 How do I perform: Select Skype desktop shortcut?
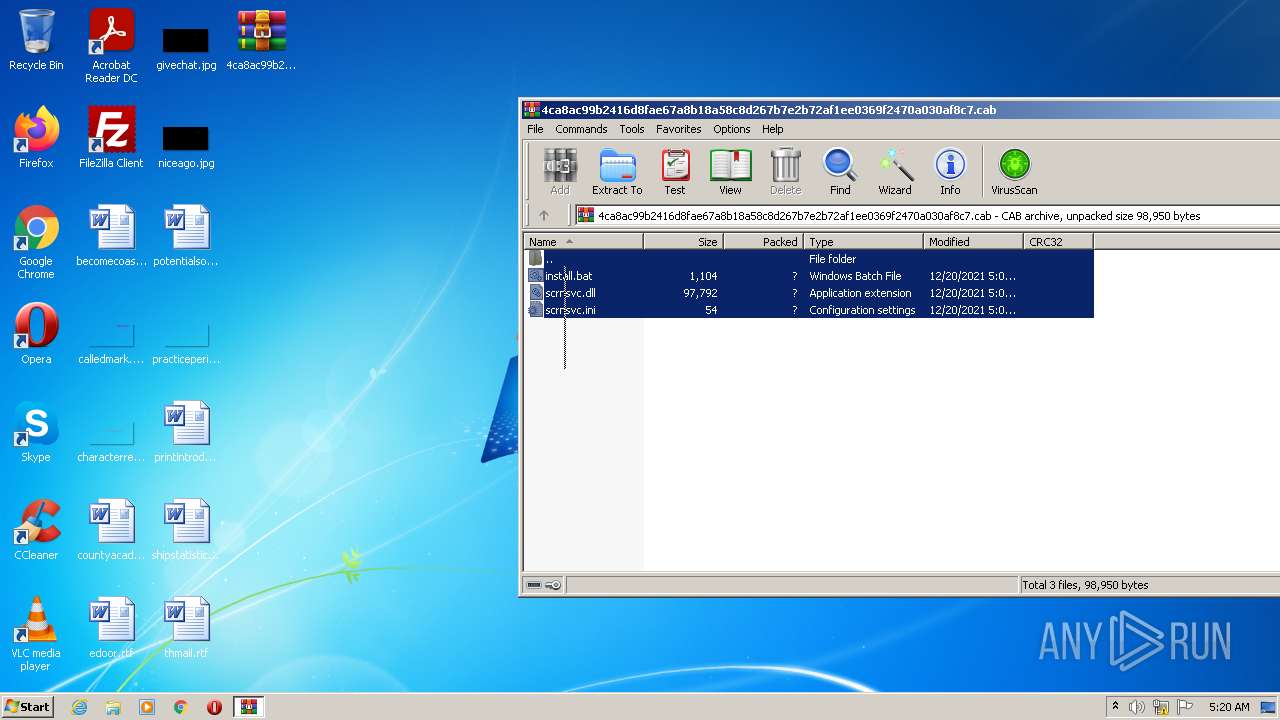coord(36,432)
